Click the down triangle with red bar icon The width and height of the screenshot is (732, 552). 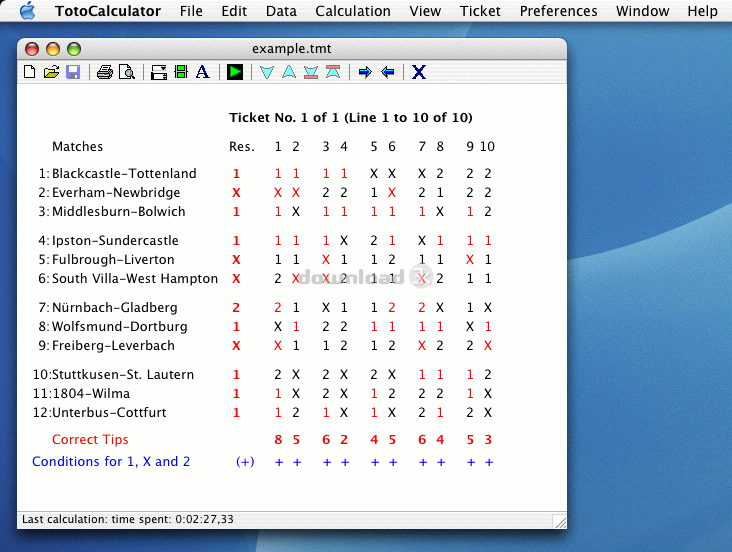[311, 72]
